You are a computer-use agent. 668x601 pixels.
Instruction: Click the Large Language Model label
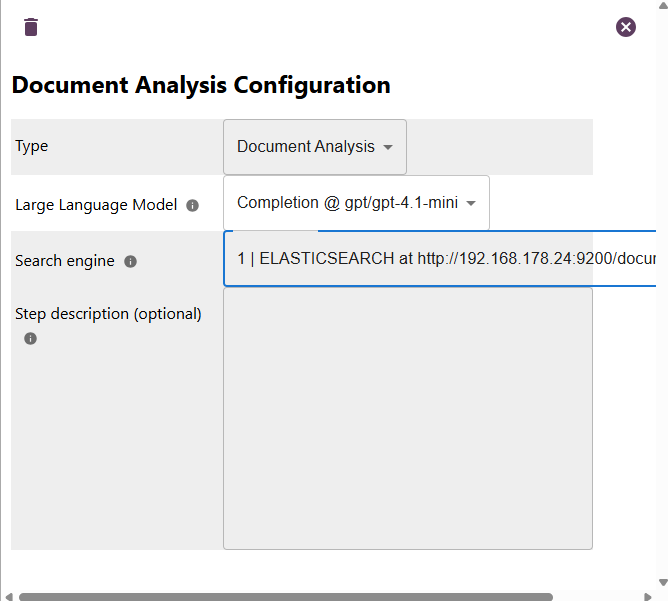click(96, 205)
